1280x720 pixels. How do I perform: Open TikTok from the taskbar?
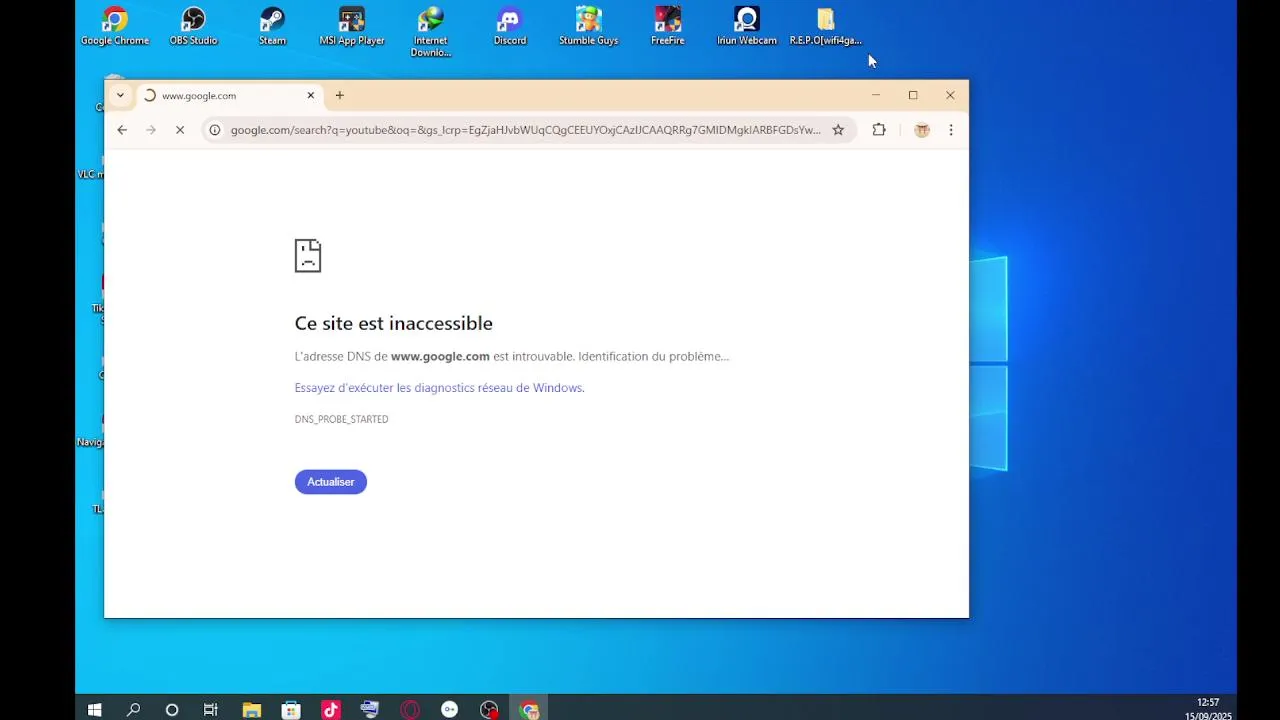[331, 710]
